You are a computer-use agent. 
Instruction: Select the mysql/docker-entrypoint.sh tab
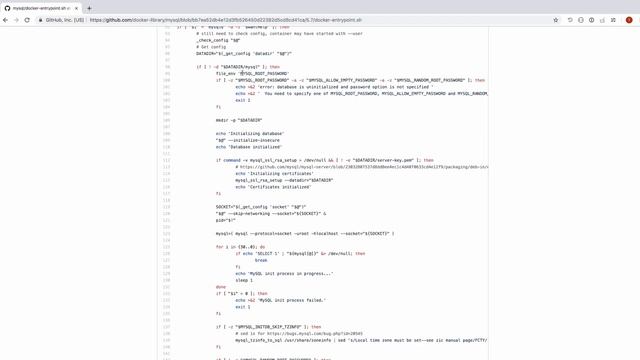(x=41, y=8)
